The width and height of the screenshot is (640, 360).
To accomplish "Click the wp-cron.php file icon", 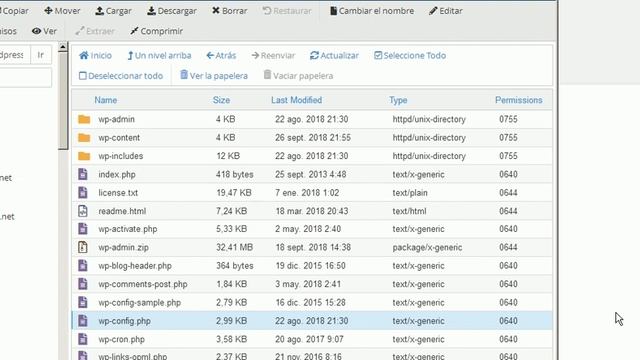I will point(83,339).
